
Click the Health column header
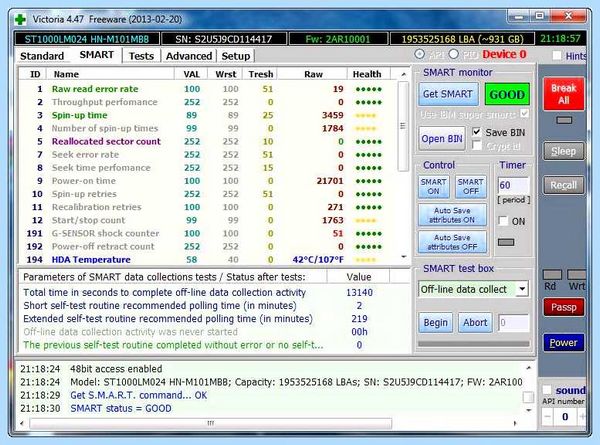tap(367, 74)
